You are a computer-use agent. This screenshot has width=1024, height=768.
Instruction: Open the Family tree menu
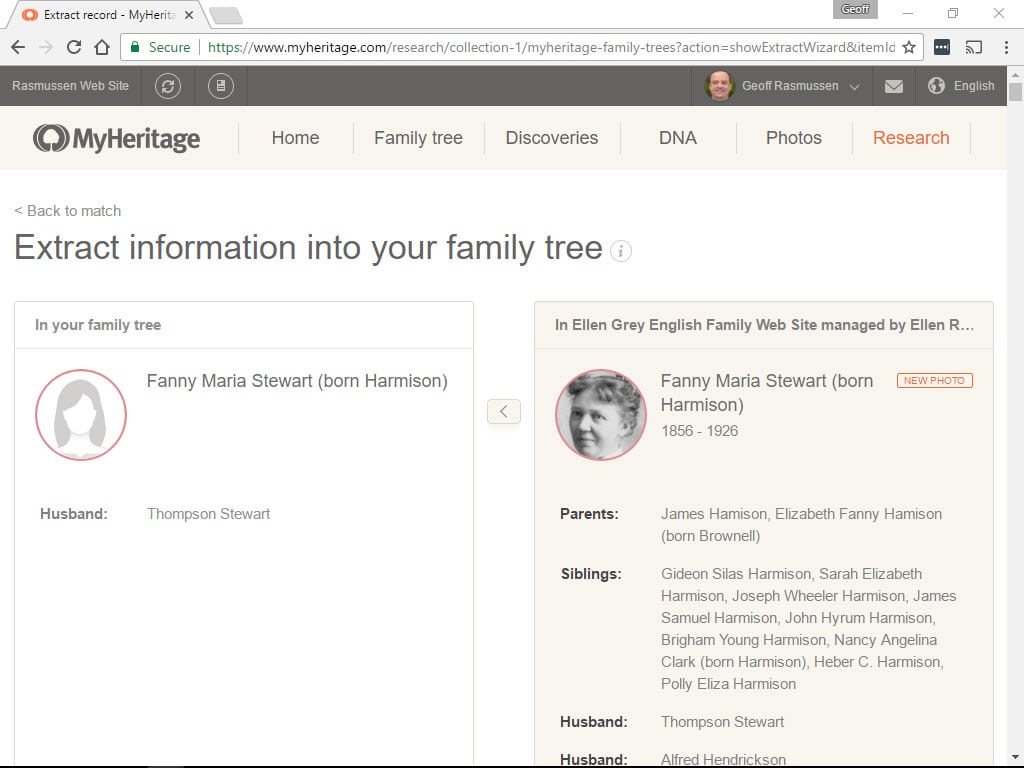pyautogui.click(x=418, y=138)
